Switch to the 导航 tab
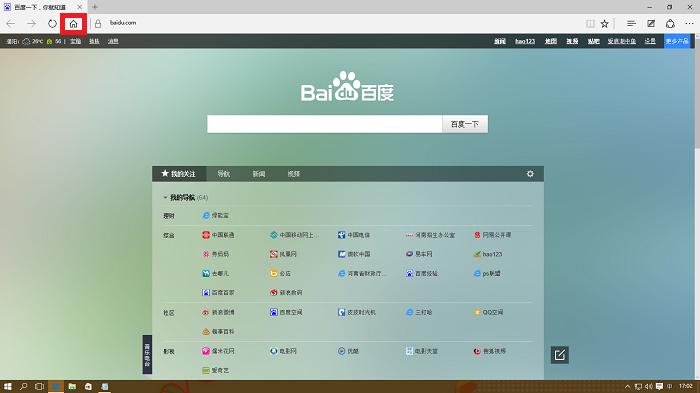 223,174
